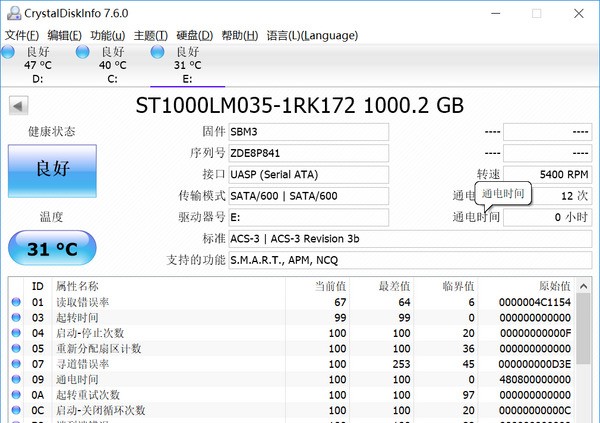Click the blue status orb for drive D:
The width and height of the screenshot is (600, 423).
coord(8,52)
